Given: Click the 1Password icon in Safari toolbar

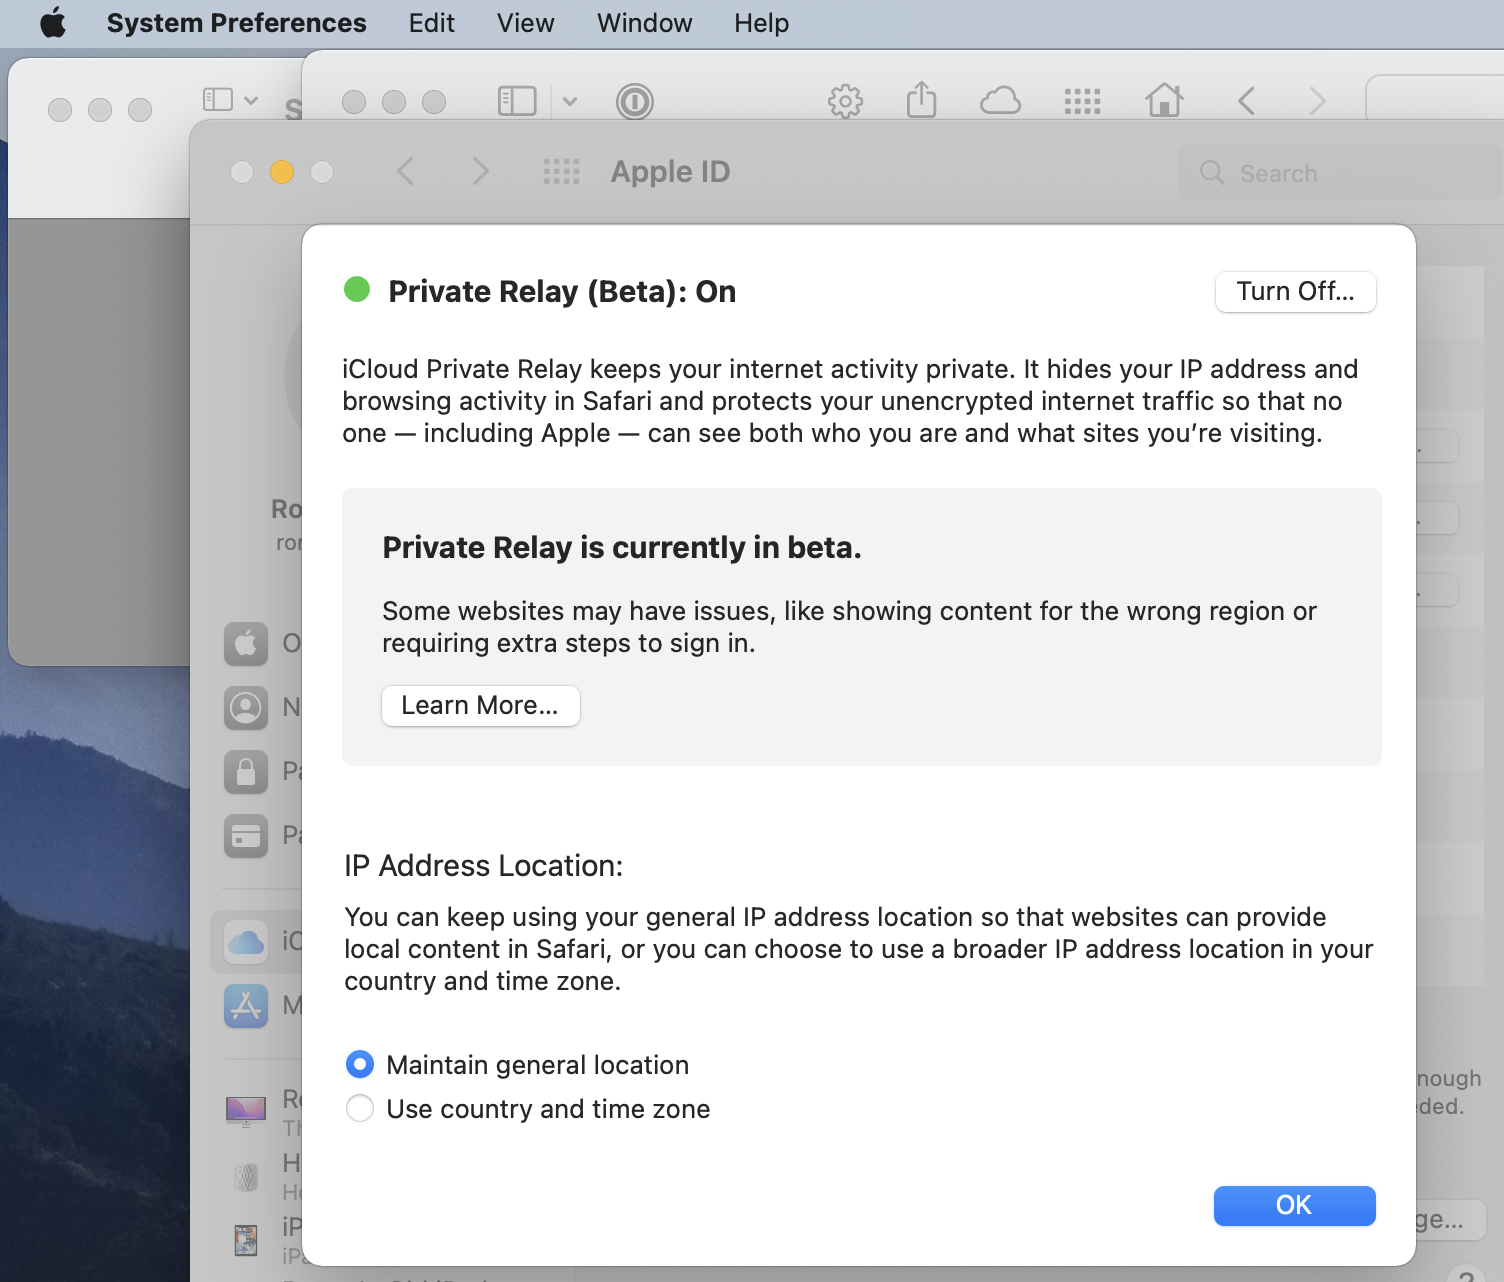Looking at the screenshot, I should click(635, 101).
